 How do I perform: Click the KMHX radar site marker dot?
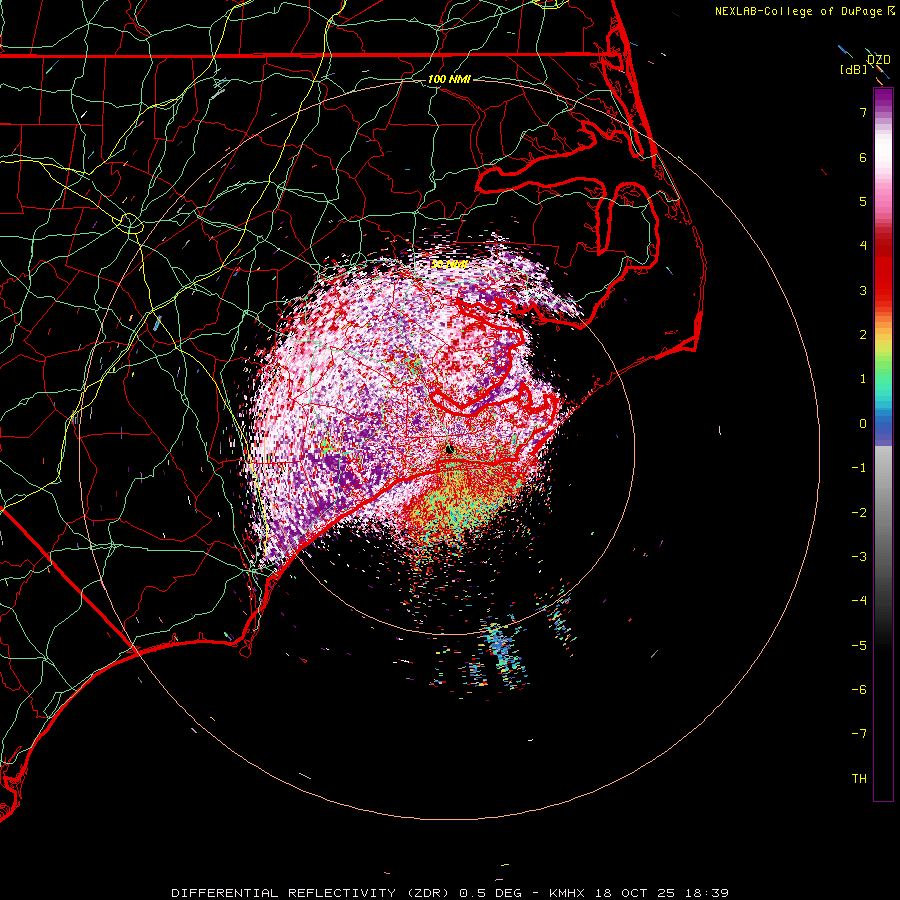pyautogui.click(x=449, y=449)
